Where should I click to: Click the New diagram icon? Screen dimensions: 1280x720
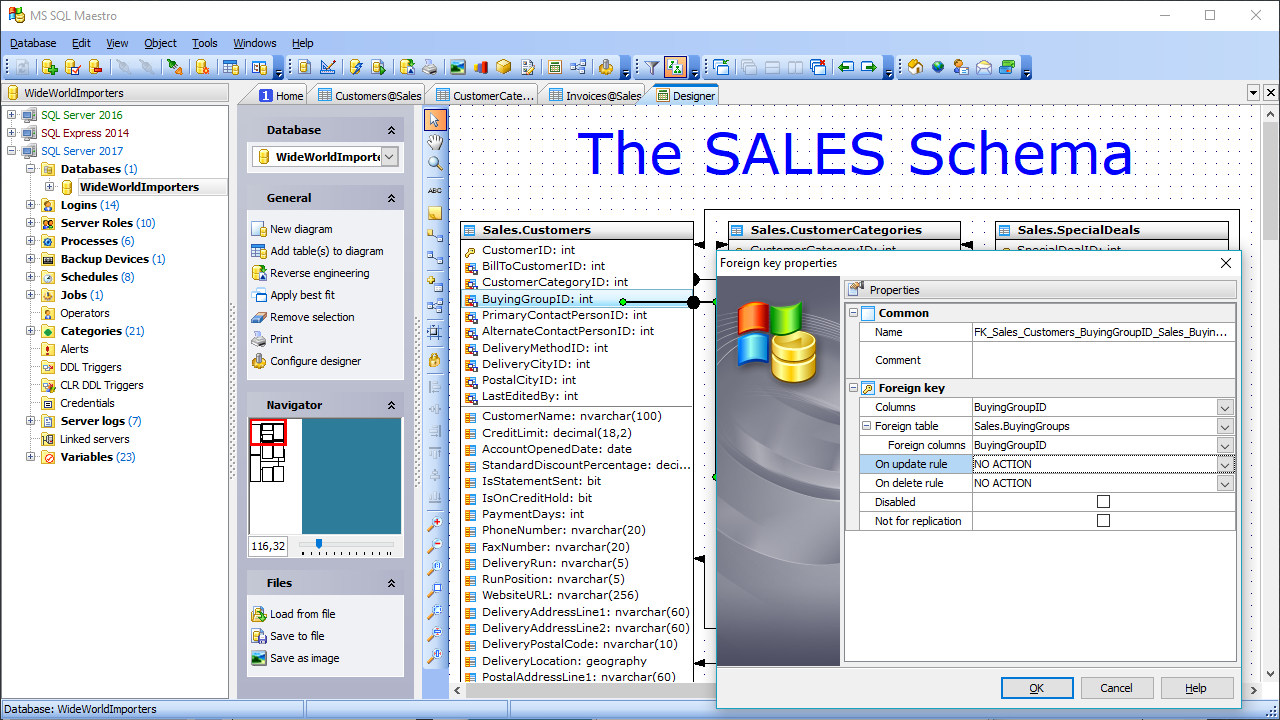(x=259, y=229)
